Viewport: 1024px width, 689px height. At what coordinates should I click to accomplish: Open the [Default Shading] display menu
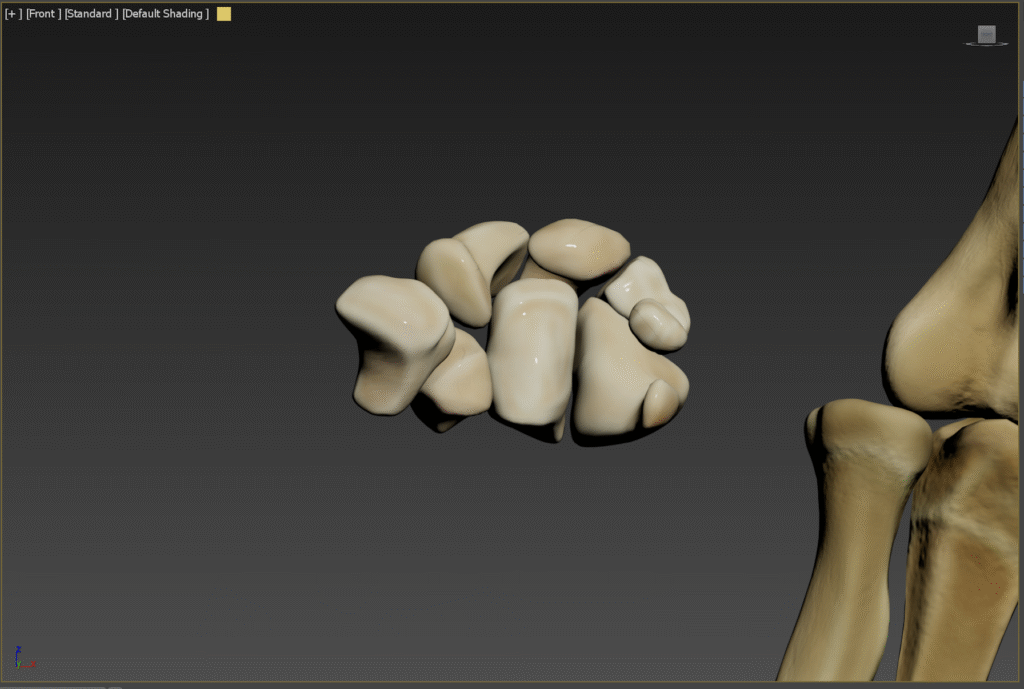point(165,14)
